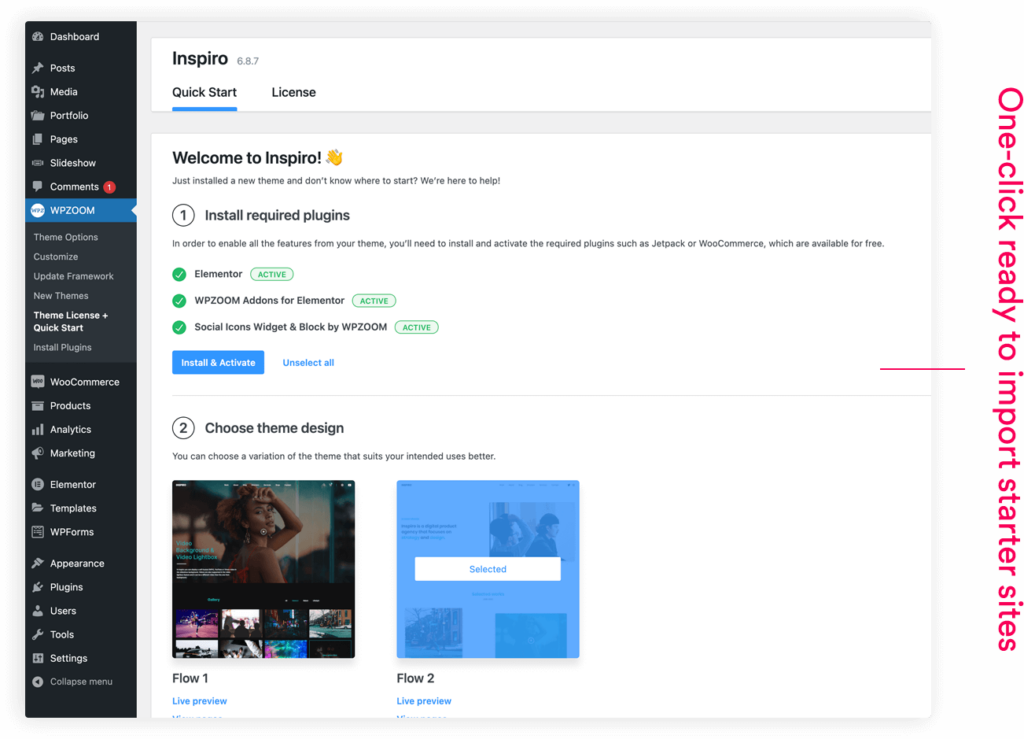
Task: Click the 'Choose theme design' heading
Action: [274, 428]
